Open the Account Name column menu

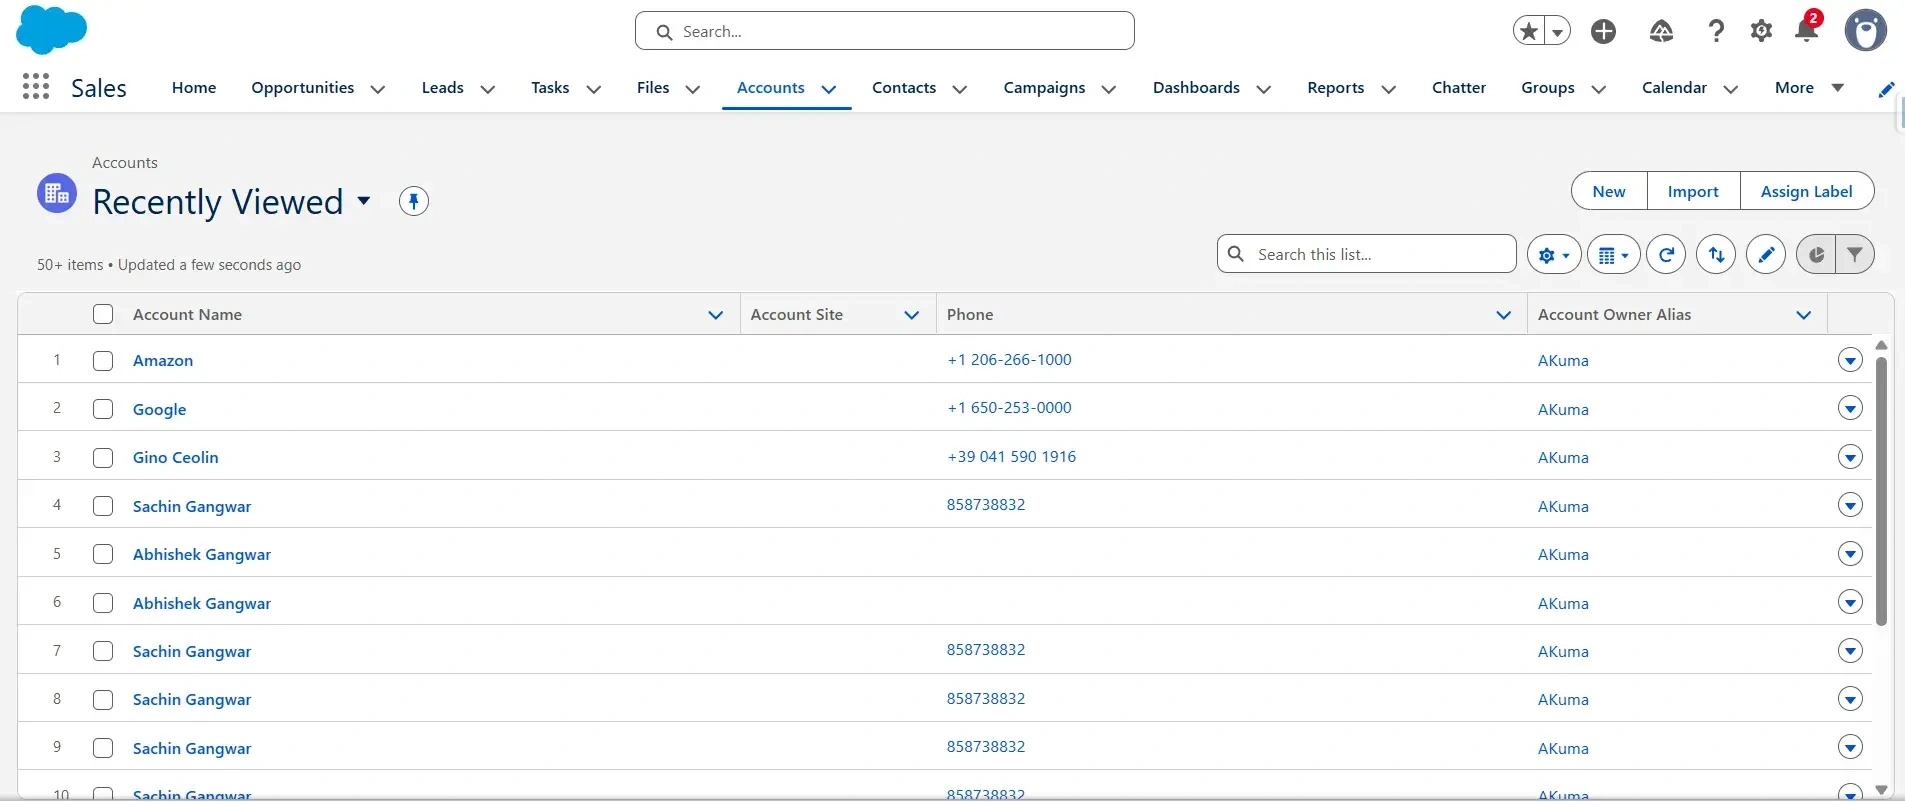click(x=716, y=315)
